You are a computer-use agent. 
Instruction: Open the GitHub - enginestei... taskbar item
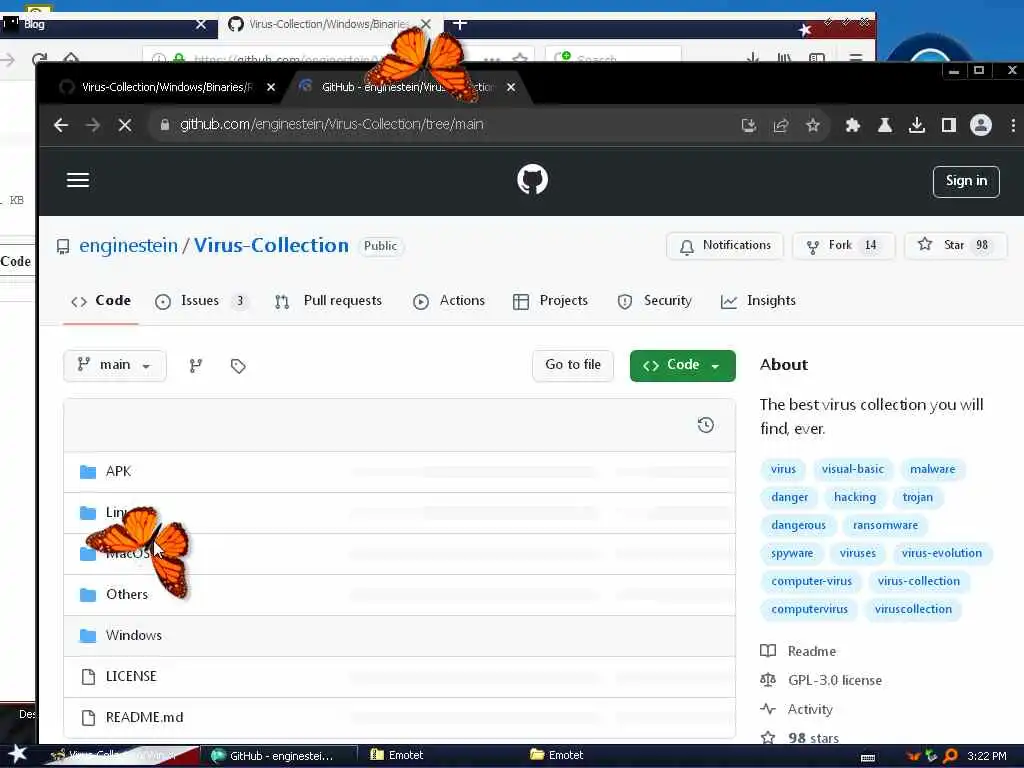[x=282, y=756]
